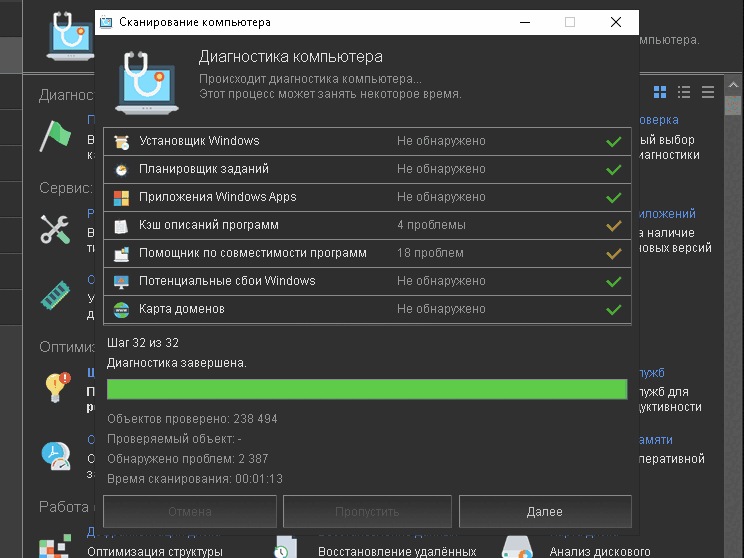Click 'Проверяемый объект: -' text
This screenshot has width=744, height=558.
point(174,439)
